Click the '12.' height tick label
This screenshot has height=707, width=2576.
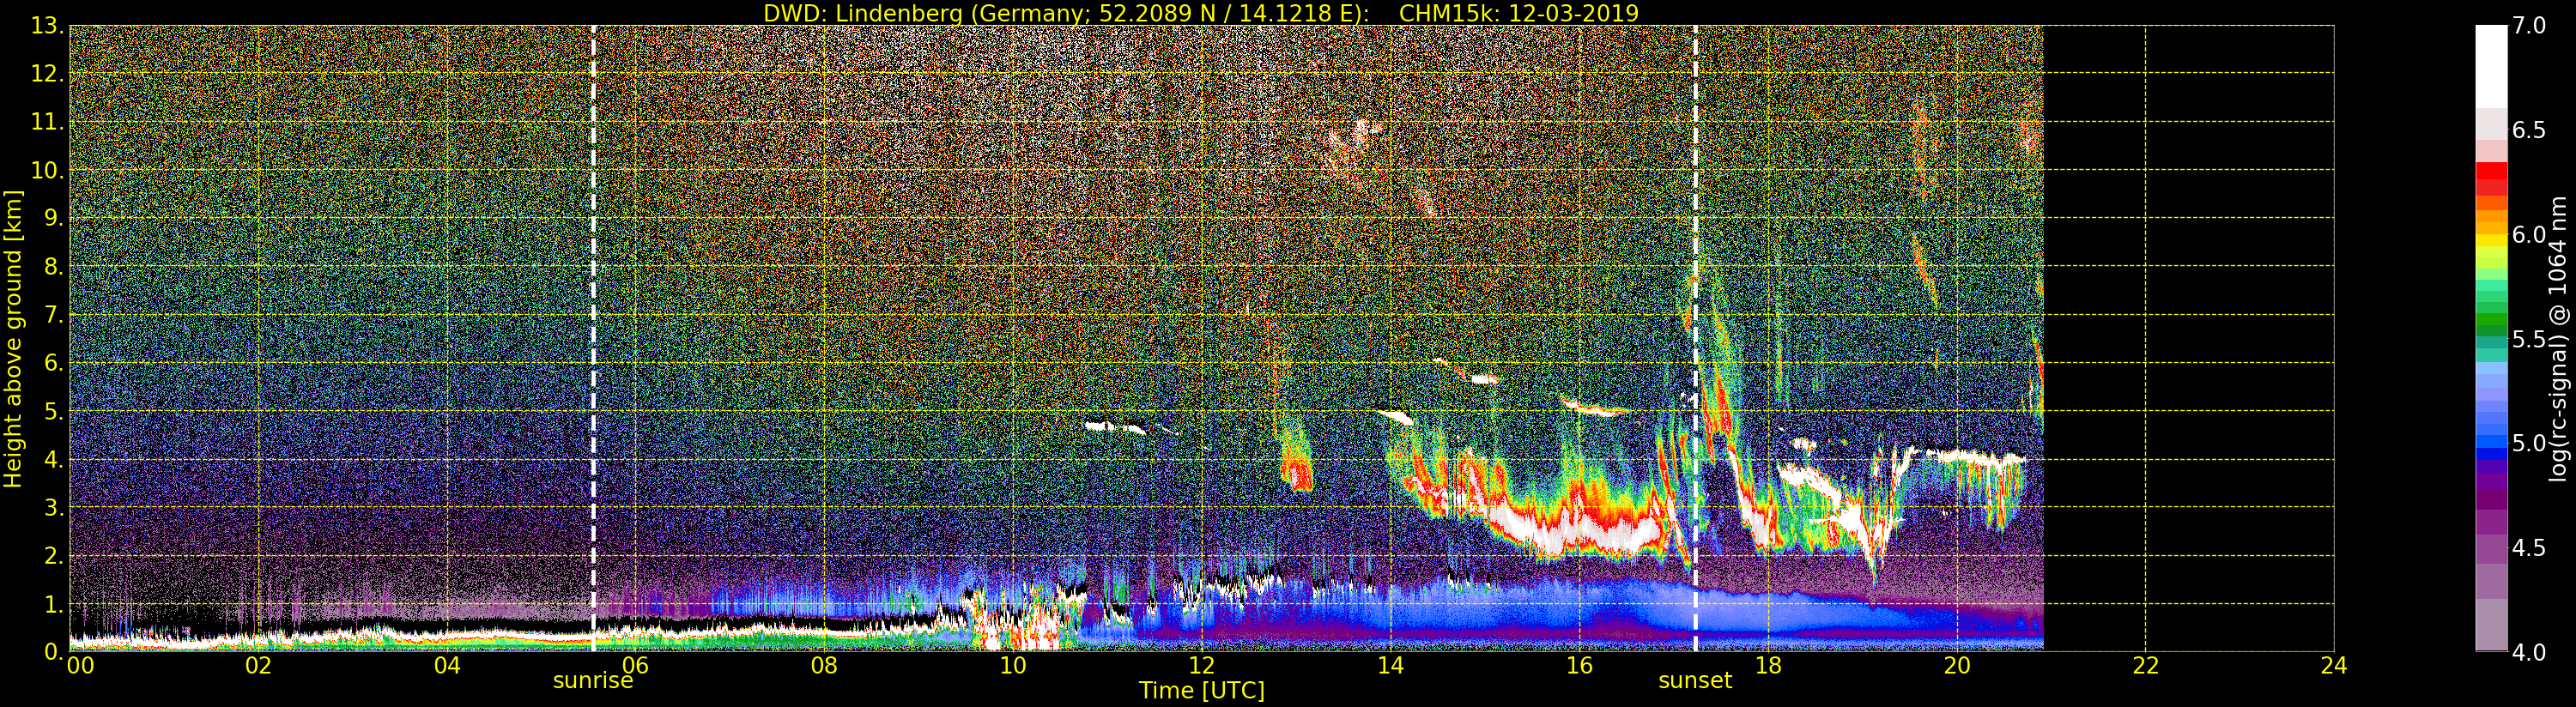click(x=47, y=75)
